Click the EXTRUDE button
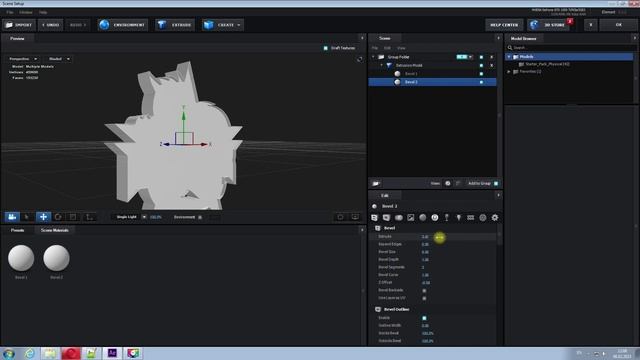Screen dimensions: 640x360 coord(175,25)
